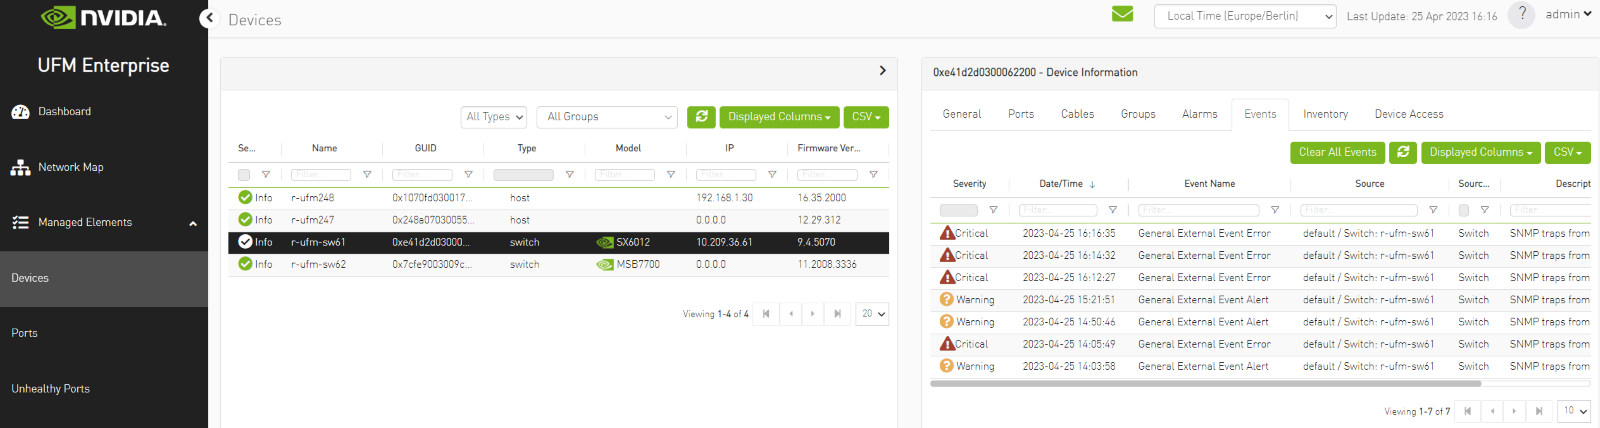This screenshot has height=428, width=1600.
Task: Switch to the Device Access tab
Action: [1409, 114]
